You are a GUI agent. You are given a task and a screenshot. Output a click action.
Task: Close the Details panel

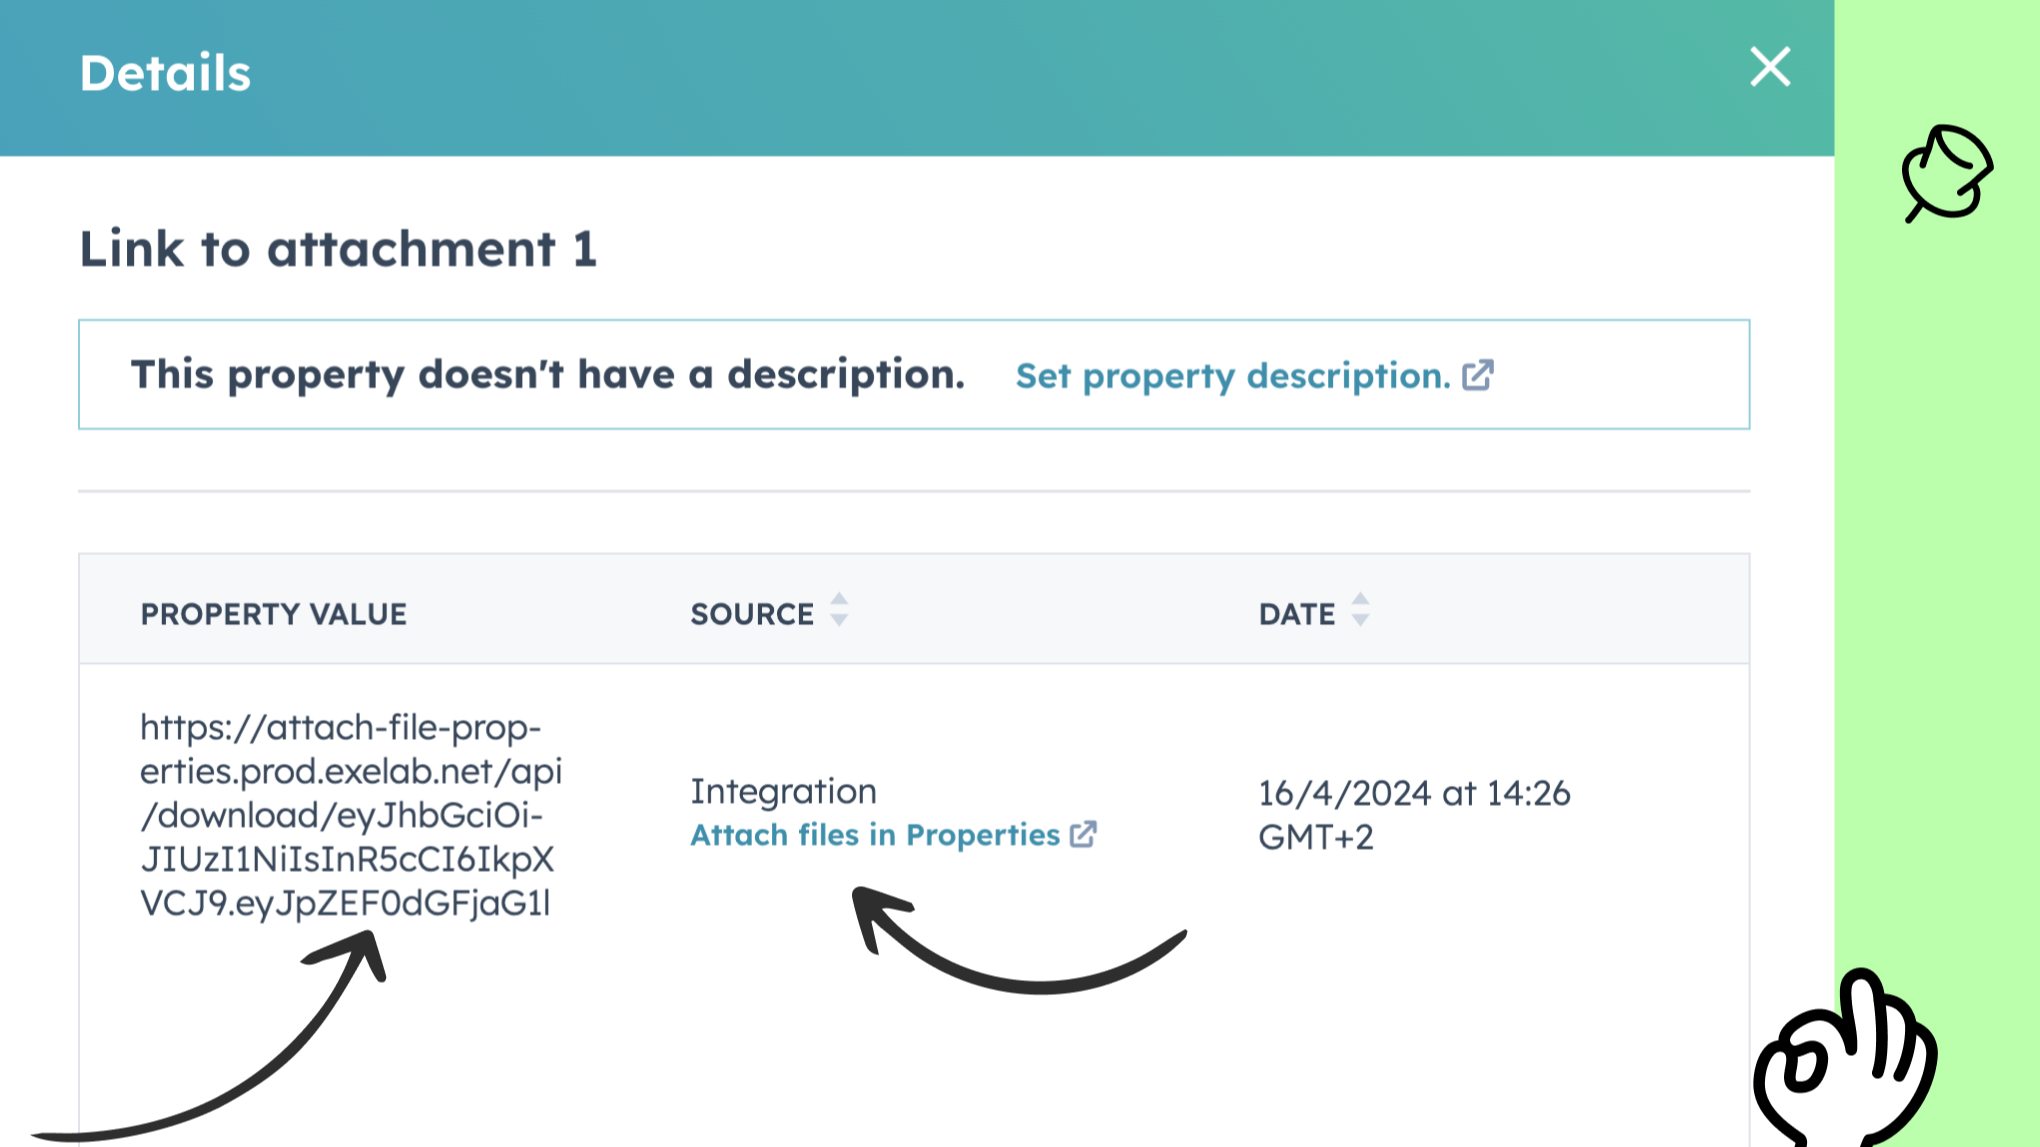point(1769,68)
